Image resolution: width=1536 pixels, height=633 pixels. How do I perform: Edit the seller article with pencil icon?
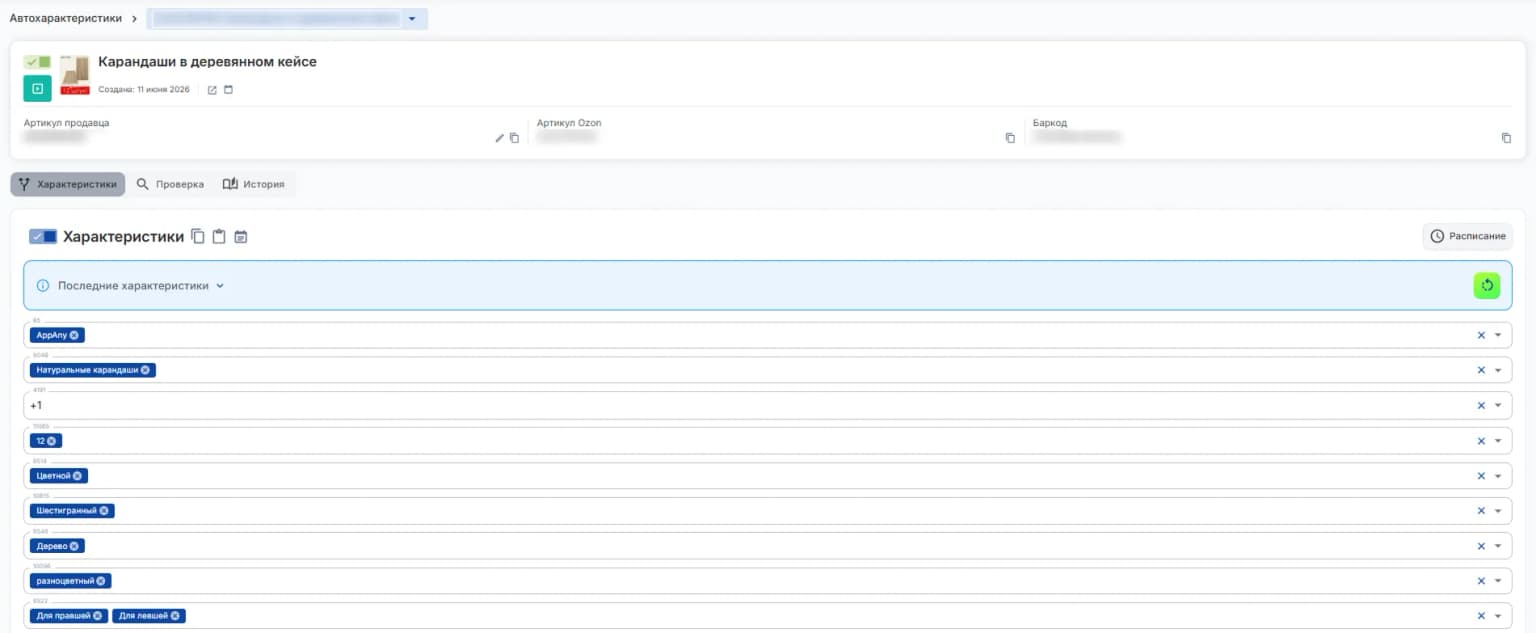(x=500, y=138)
